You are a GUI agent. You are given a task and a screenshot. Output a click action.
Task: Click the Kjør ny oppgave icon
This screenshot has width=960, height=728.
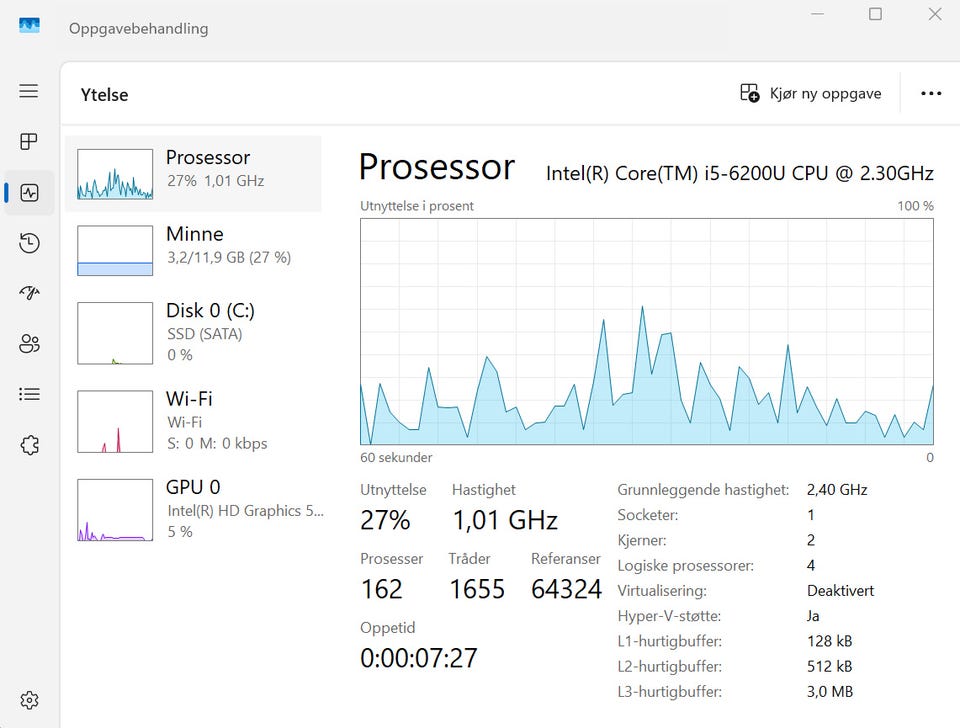(749, 93)
